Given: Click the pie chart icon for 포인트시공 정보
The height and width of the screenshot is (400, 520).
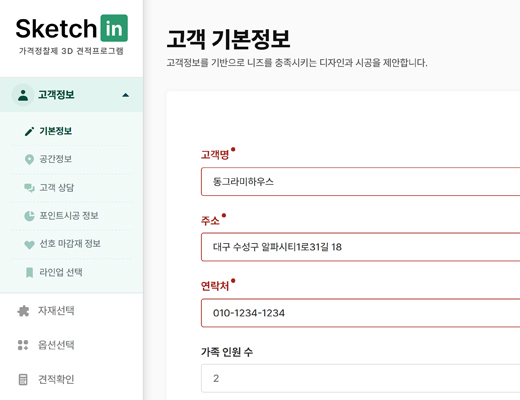Looking at the screenshot, I should tap(29, 216).
